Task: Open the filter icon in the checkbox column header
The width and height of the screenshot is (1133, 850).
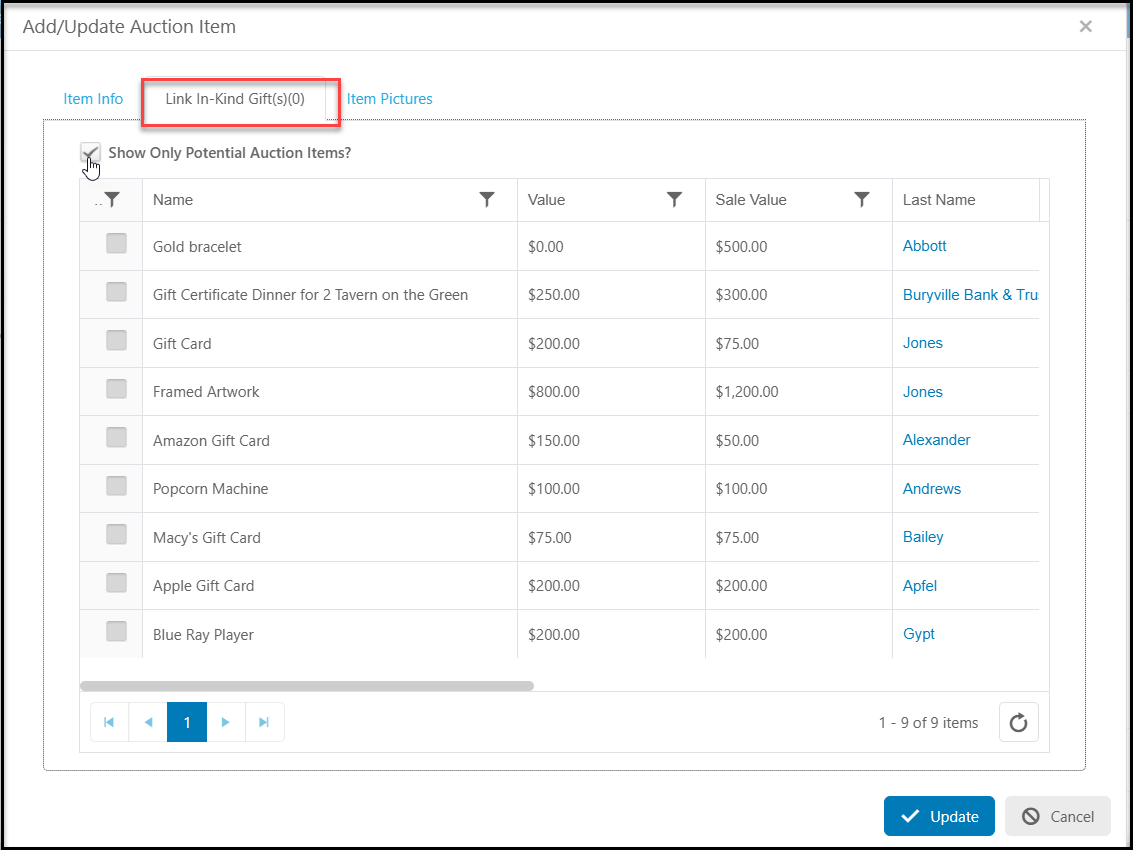Action: [112, 199]
